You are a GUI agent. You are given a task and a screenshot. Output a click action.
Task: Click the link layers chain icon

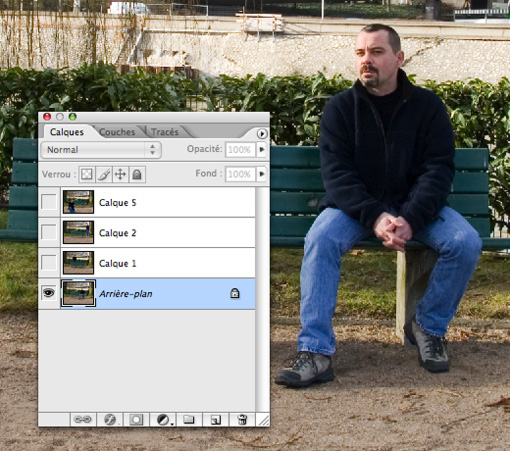coord(83,419)
